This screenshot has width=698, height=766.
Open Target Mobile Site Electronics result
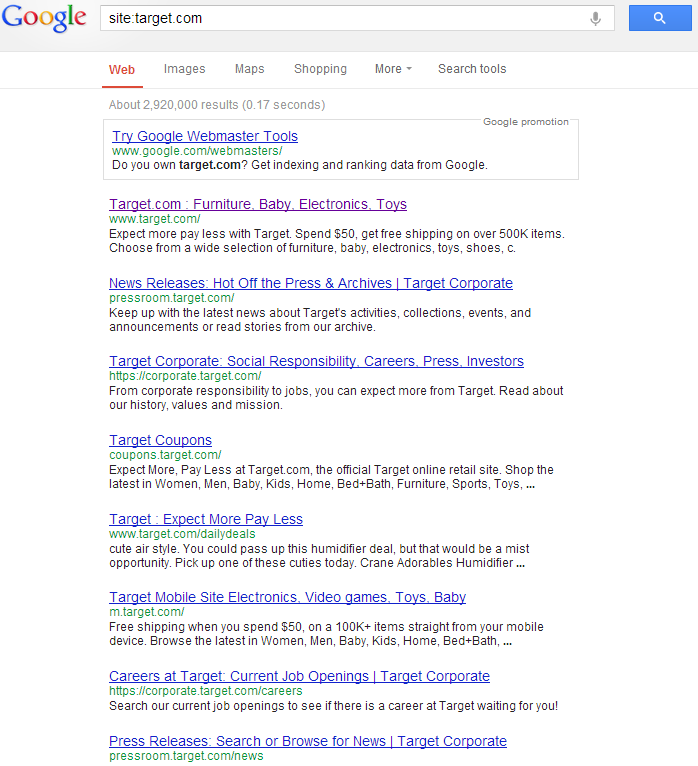point(287,597)
